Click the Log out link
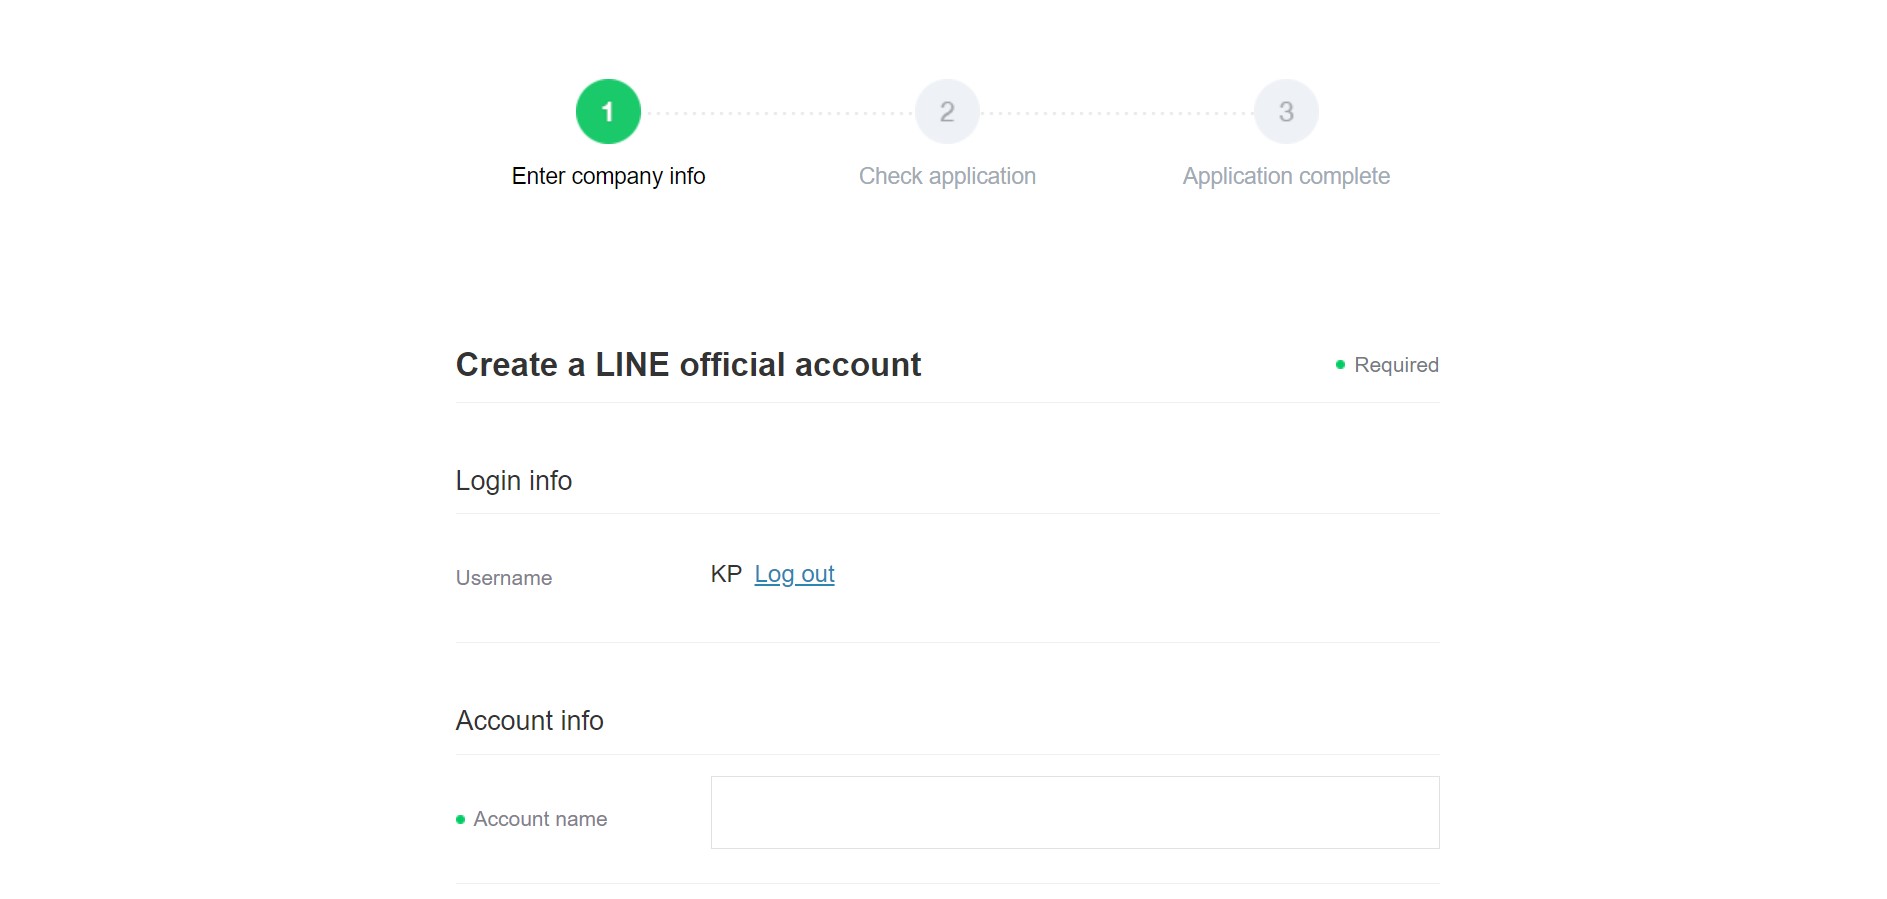This screenshot has width=1887, height=899. click(794, 574)
